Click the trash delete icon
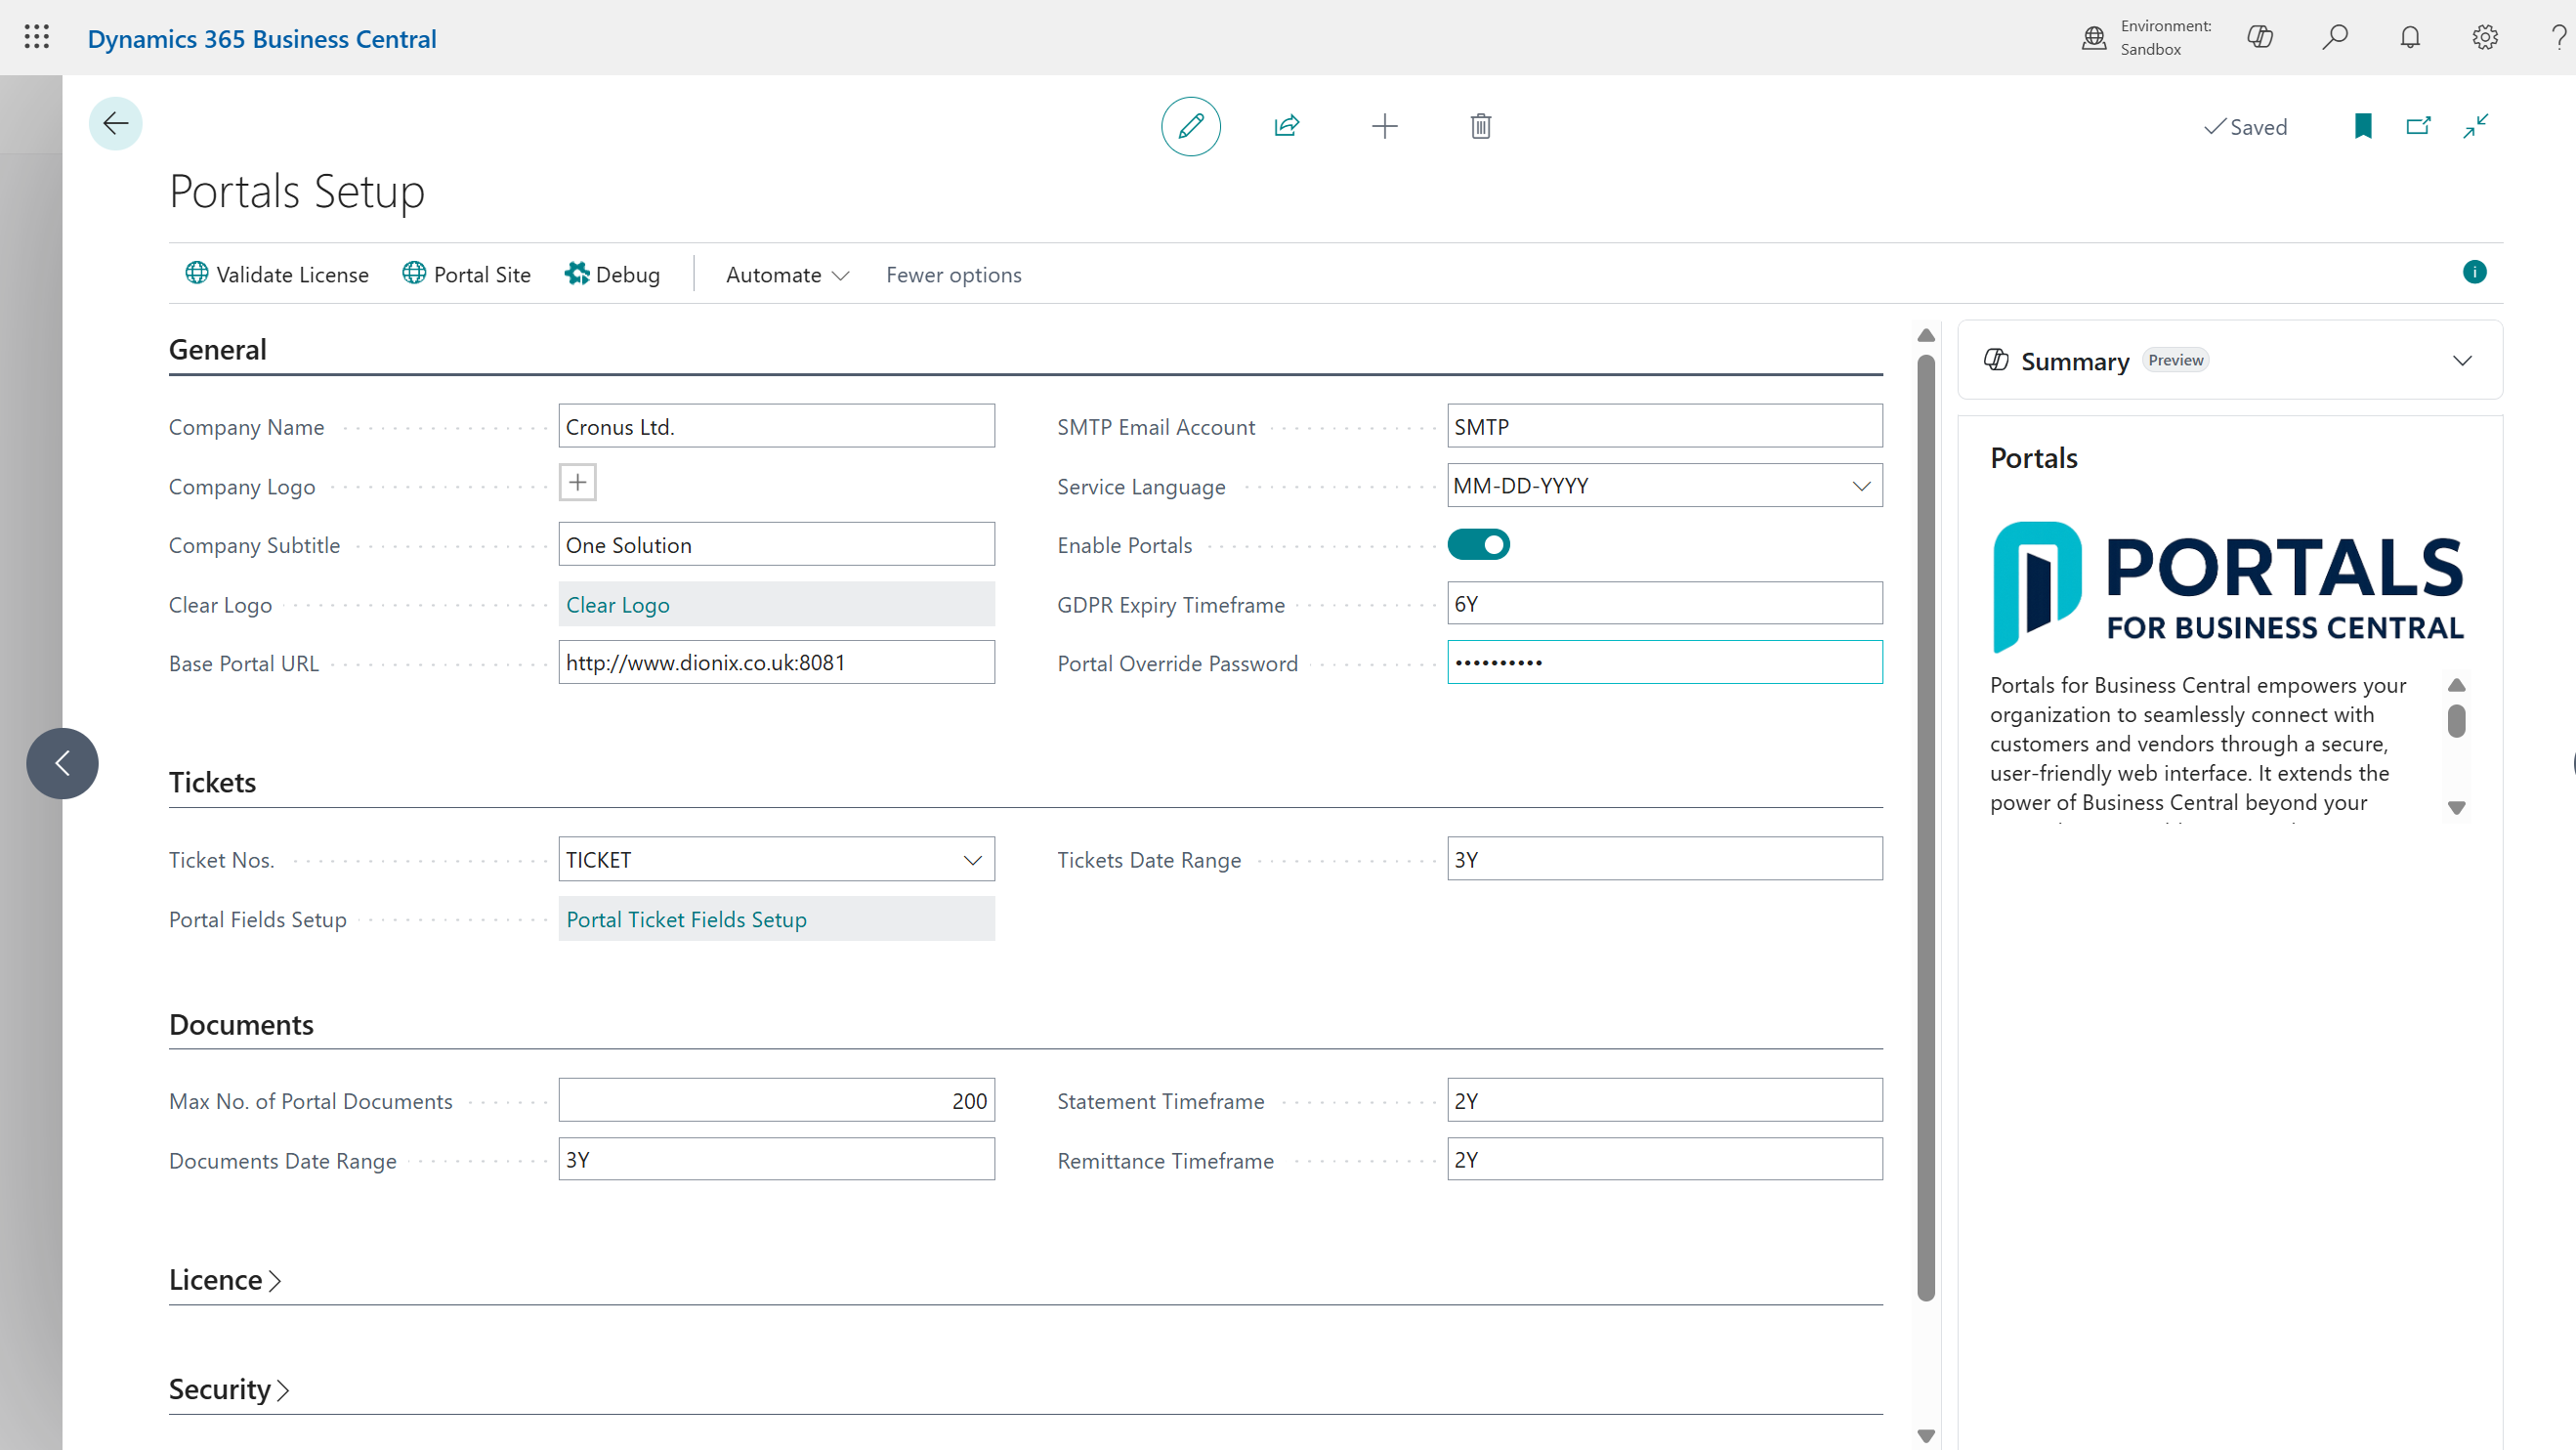Image resolution: width=2576 pixels, height=1450 pixels. (x=1481, y=126)
